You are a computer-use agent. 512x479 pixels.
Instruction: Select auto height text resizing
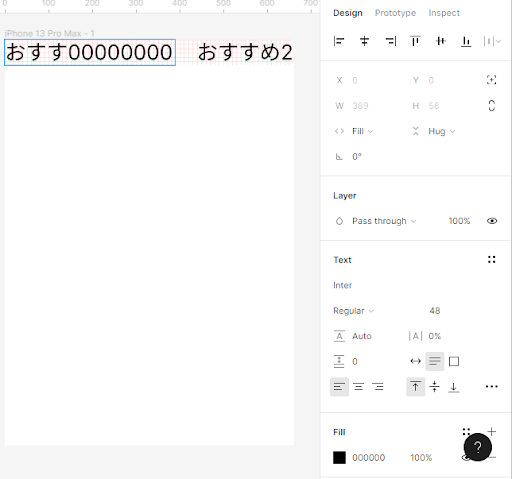coord(435,361)
